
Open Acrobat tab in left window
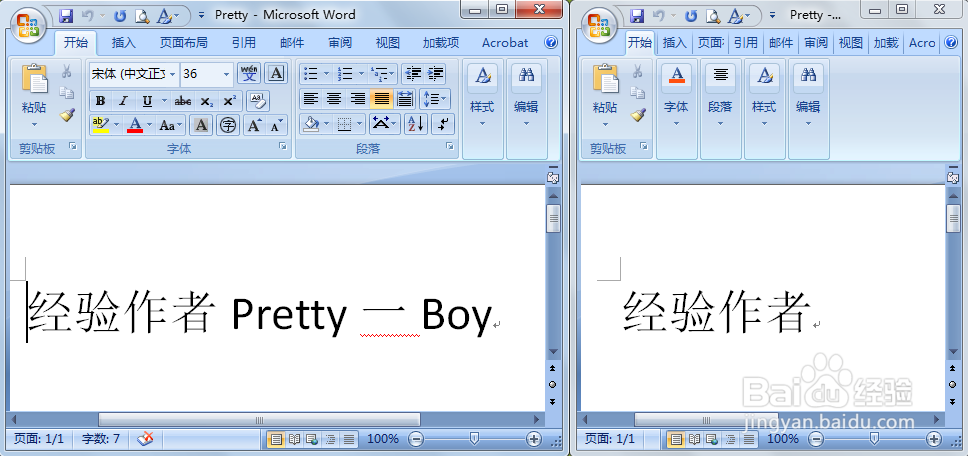pyautogui.click(x=505, y=43)
